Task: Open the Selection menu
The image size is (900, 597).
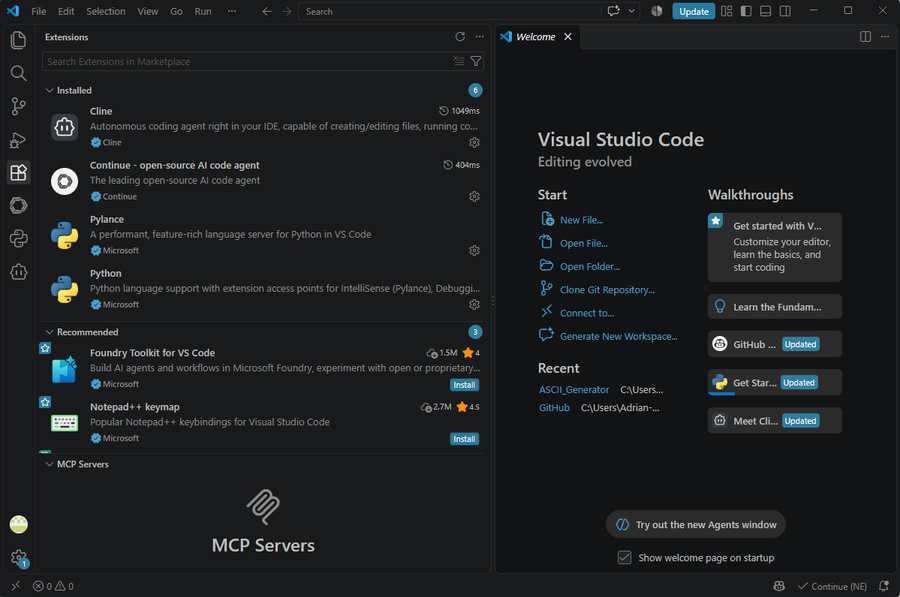Action: [x=106, y=11]
